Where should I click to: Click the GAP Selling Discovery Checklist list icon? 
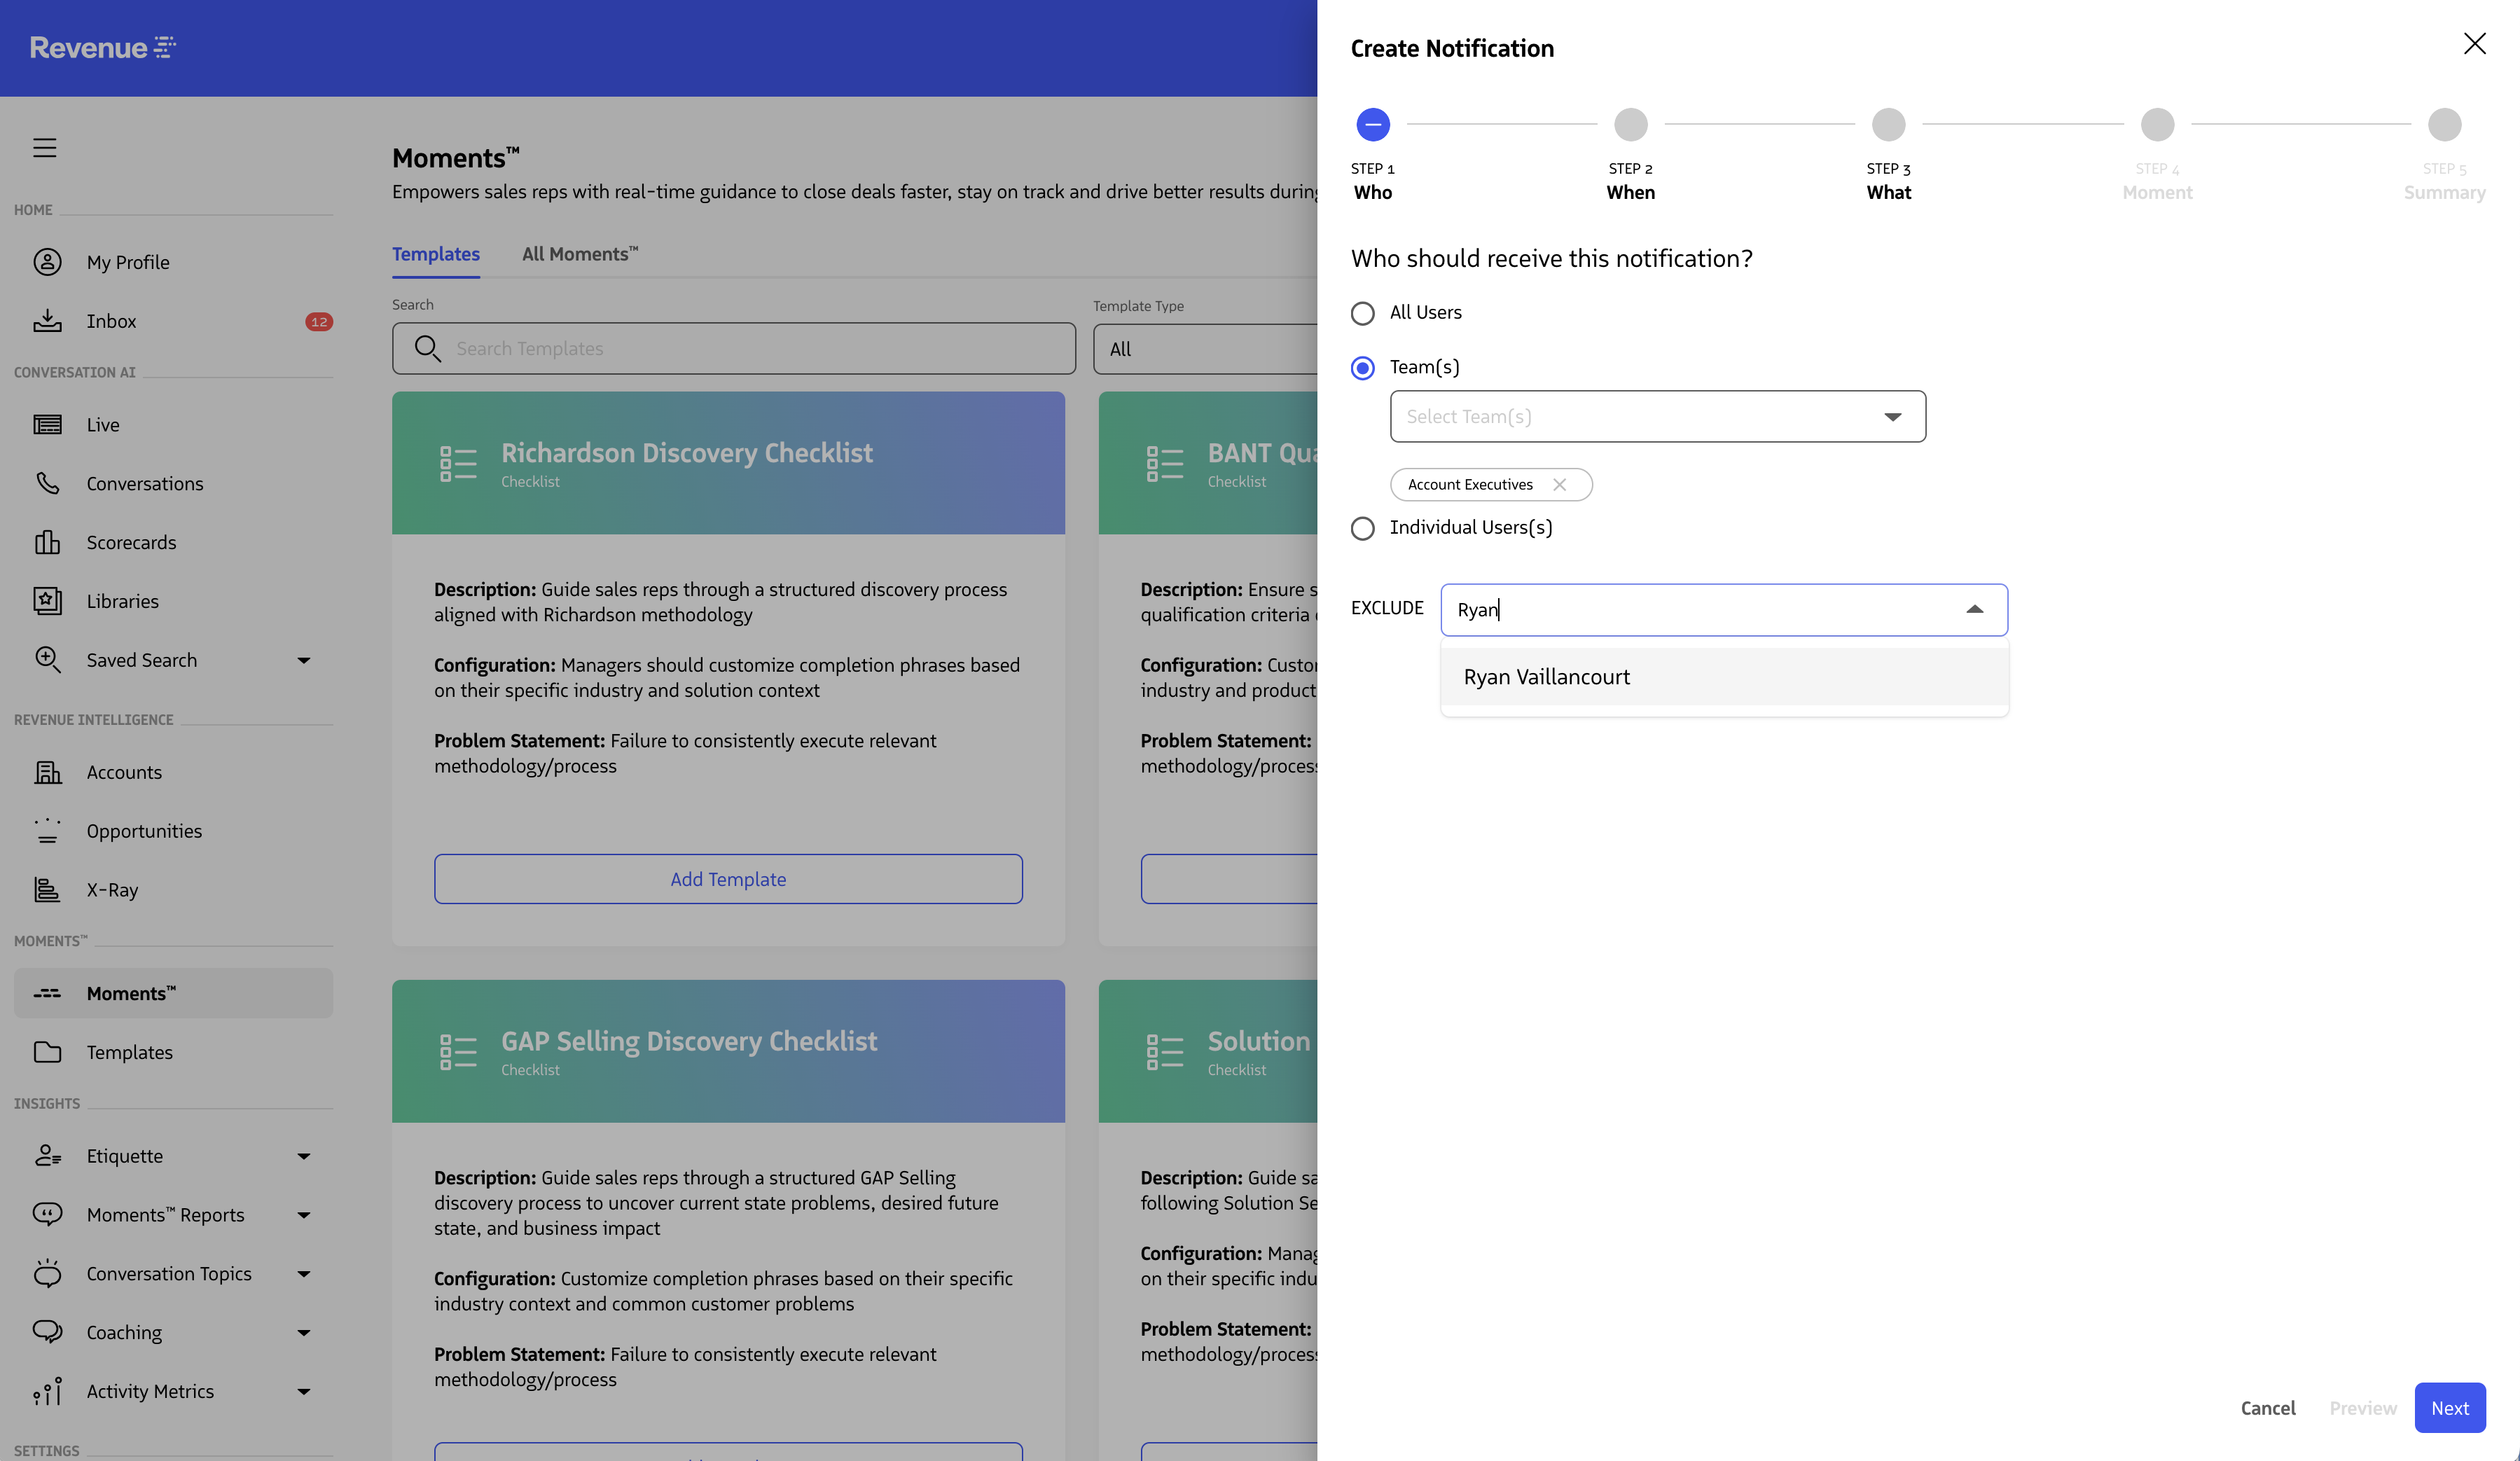(x=458, y=1052)
